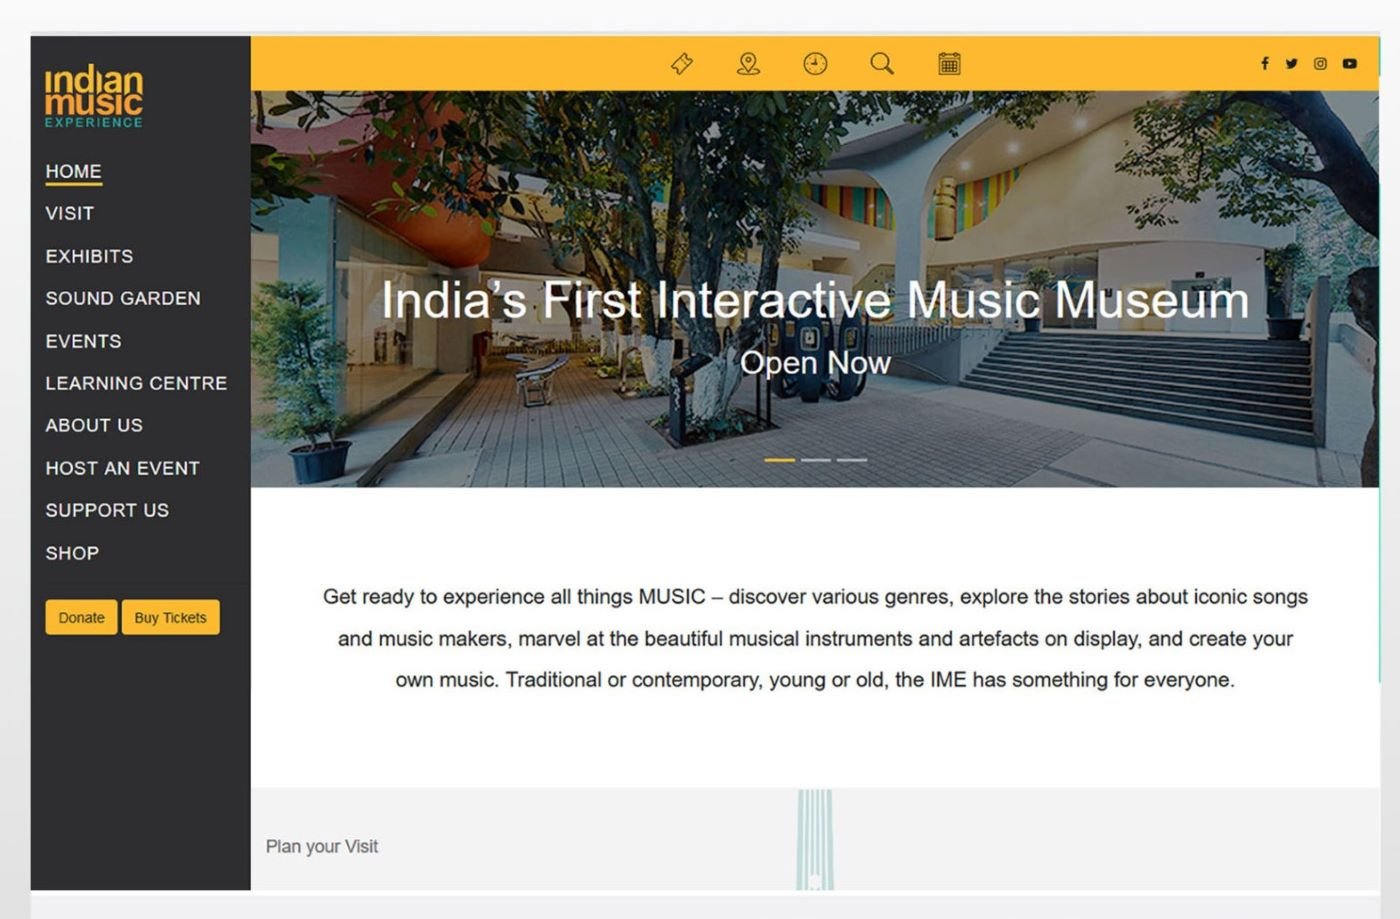
Task: Open the SHOP link in sidebar
Action: tap(72, 553)
